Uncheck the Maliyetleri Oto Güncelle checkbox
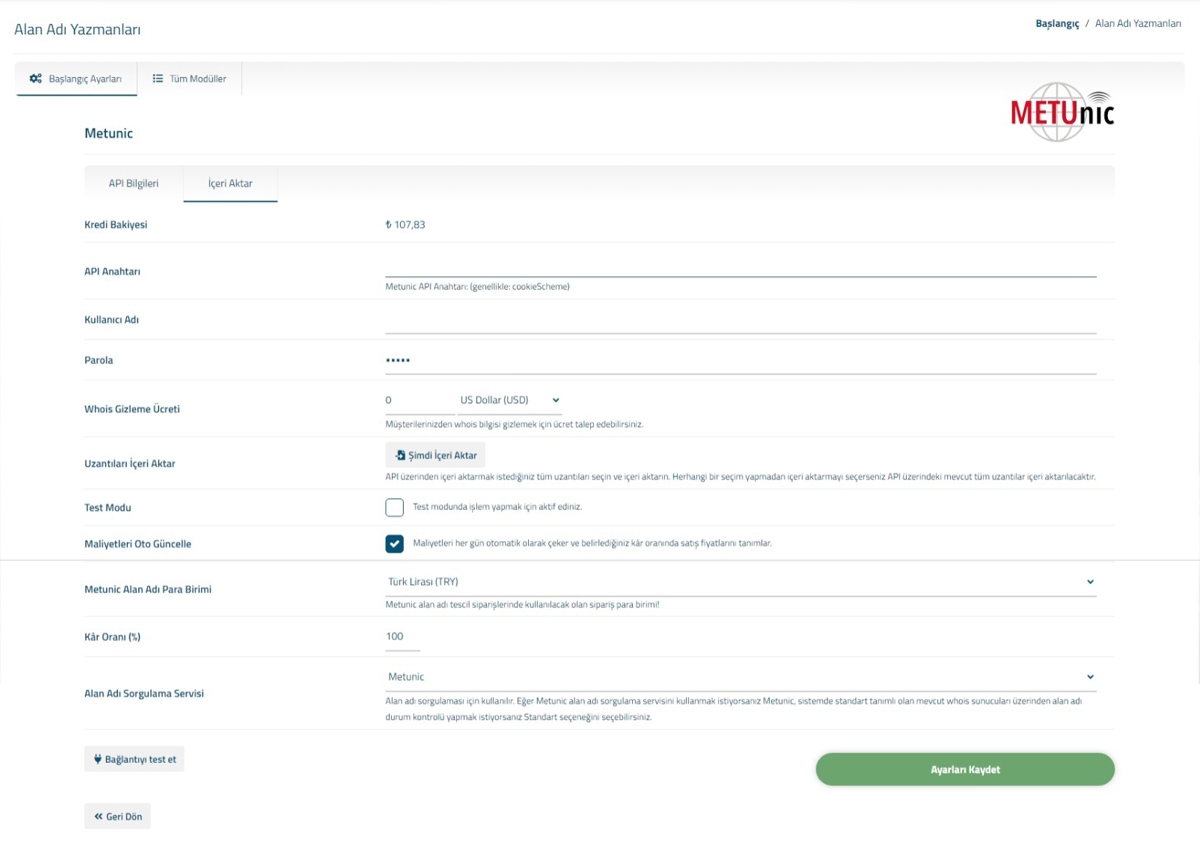Screen dimensions: 1200x850 click(394, 544)
